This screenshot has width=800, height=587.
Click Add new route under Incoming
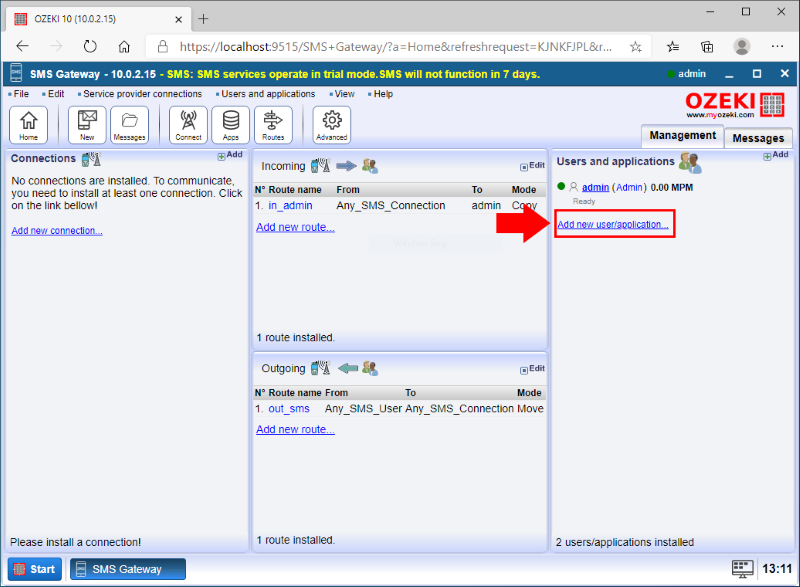295,227
